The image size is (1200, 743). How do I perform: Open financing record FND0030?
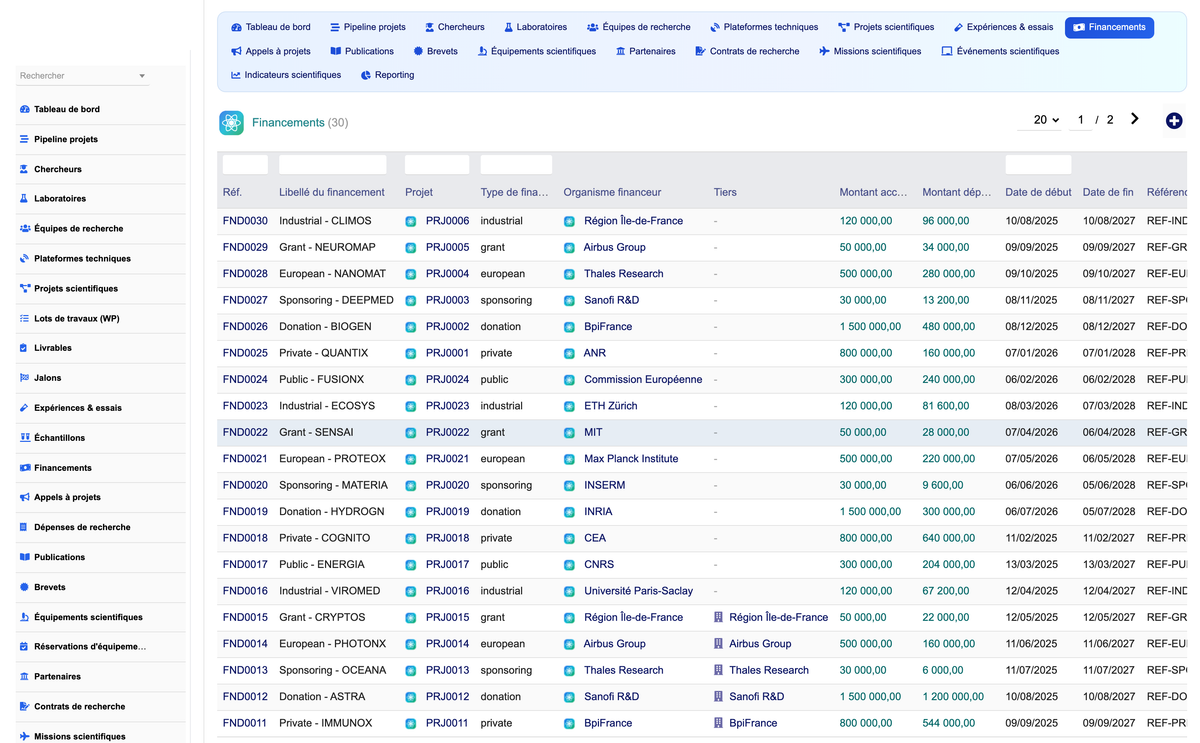pyautogui.click(x=245, y=221)
